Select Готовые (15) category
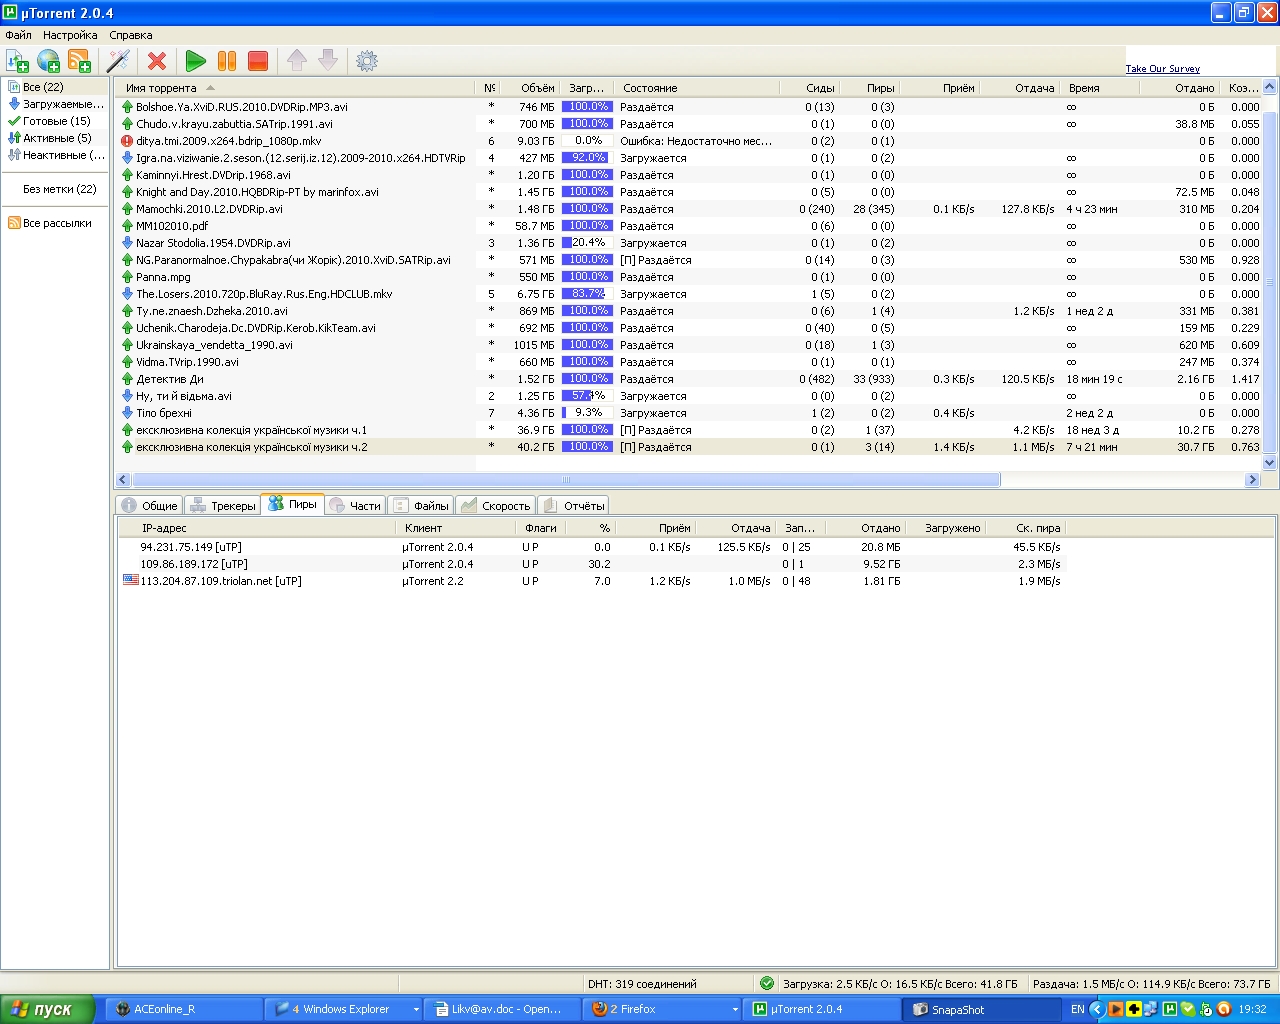 click(x=55, y=121)
